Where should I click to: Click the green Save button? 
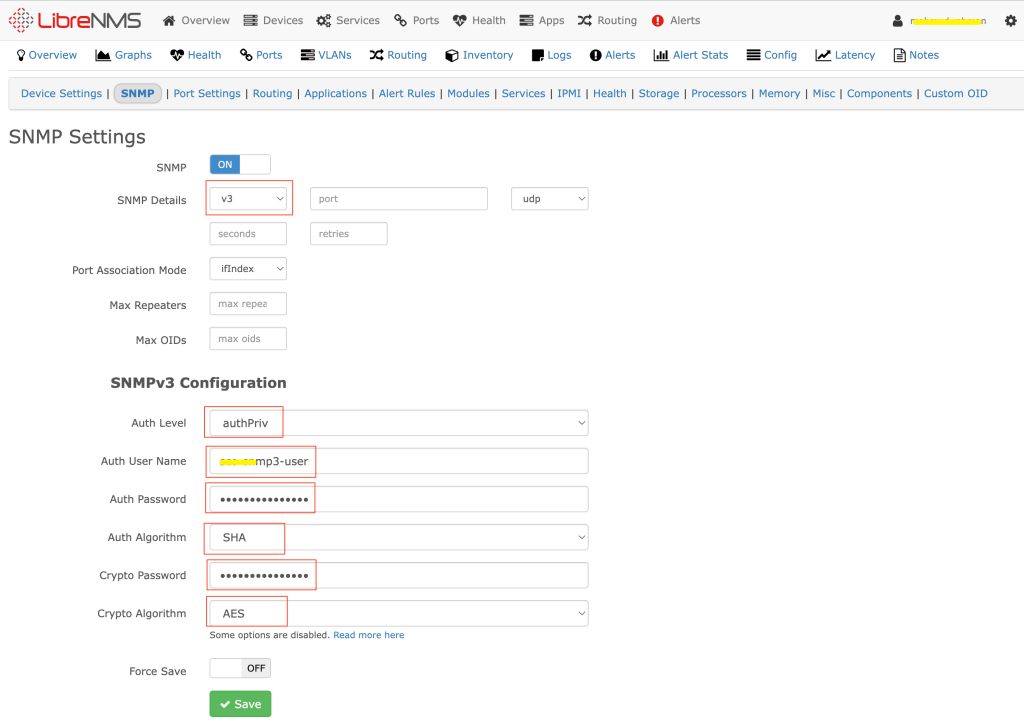[240, 704]
